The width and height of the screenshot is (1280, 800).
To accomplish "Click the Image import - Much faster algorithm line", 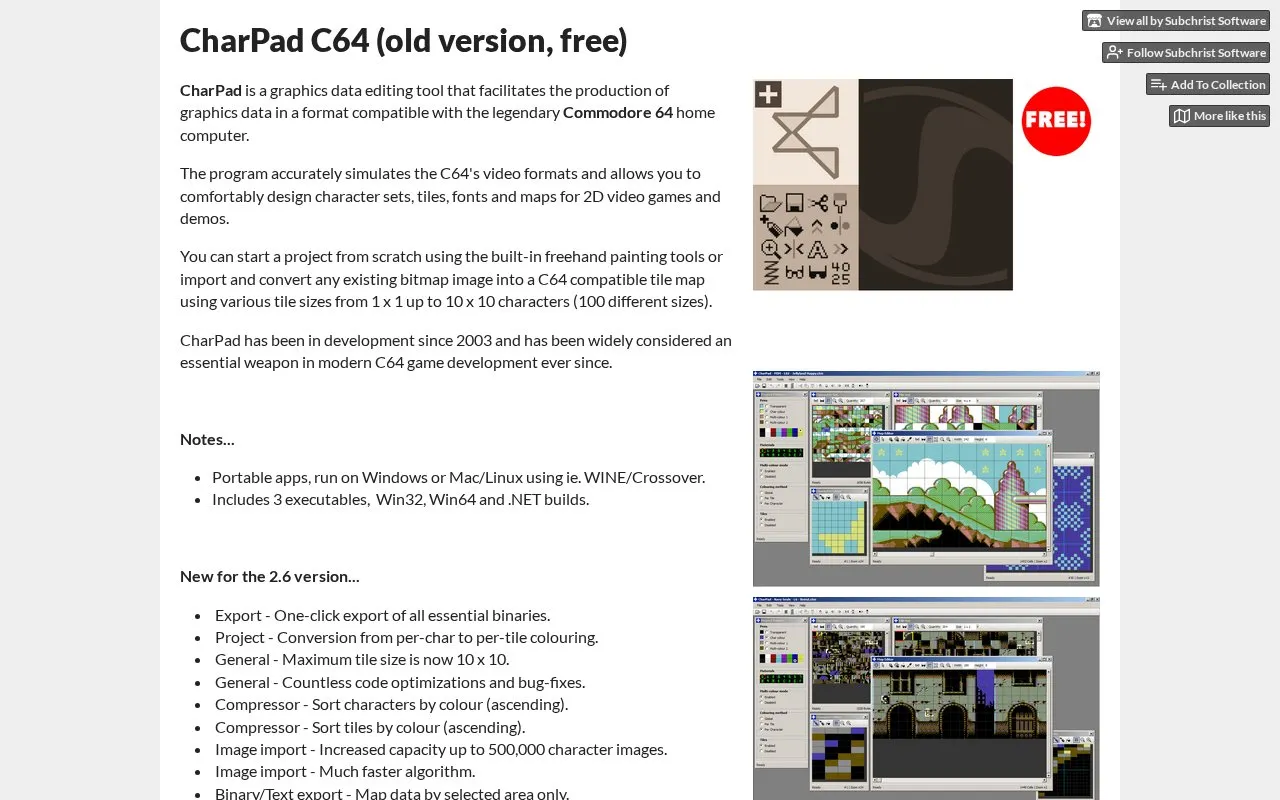I will click(345, 771).
